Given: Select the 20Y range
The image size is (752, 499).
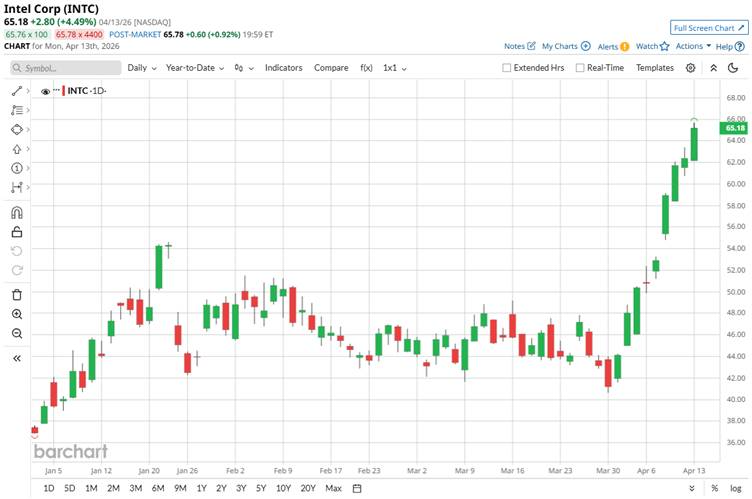Looking at the screenshot, I should click(x=308, y=488).
